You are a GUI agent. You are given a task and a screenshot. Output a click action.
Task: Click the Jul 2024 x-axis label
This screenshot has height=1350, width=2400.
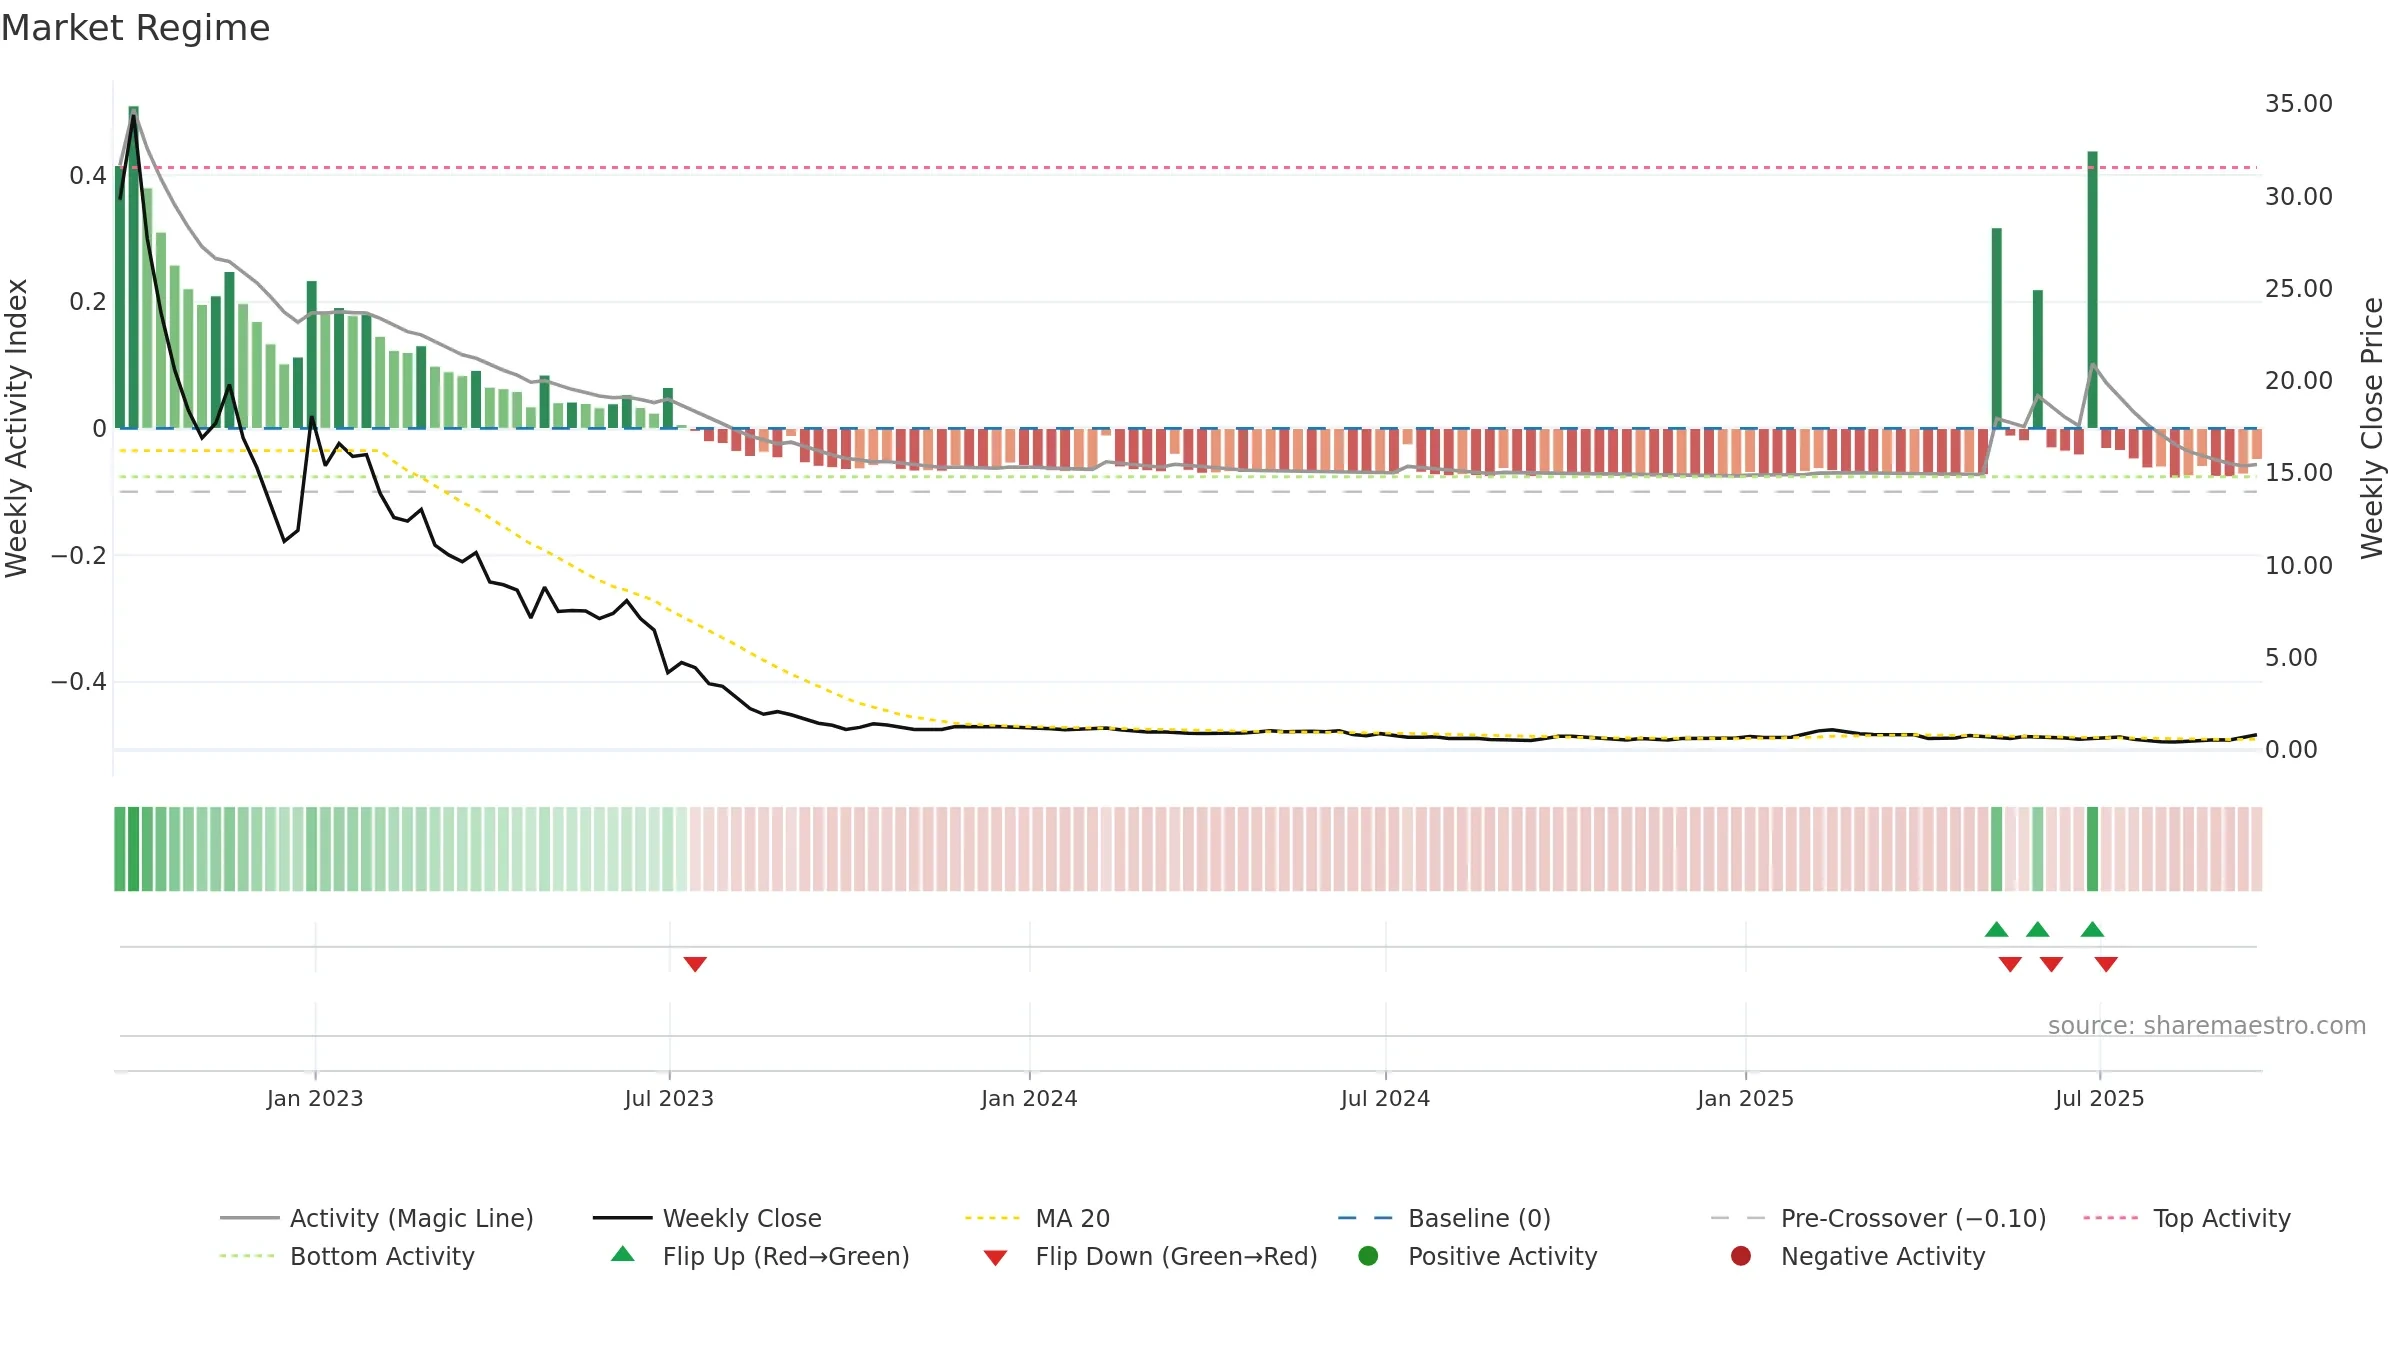tap(1385, 1098)
